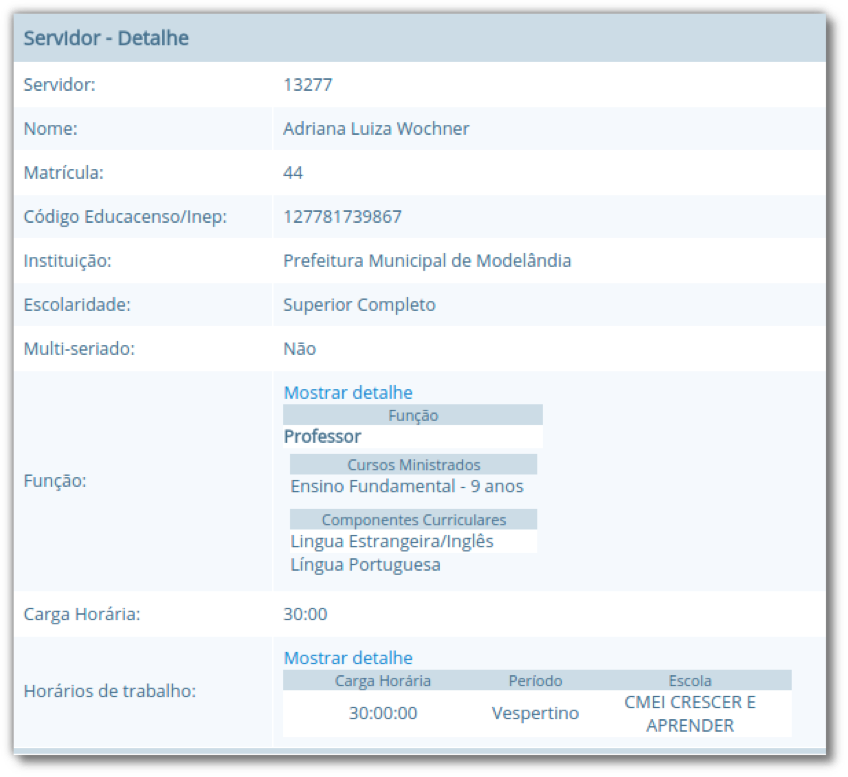
Task: Select the Código Educacenso/Inep number
Action: (x=340, y=217)
